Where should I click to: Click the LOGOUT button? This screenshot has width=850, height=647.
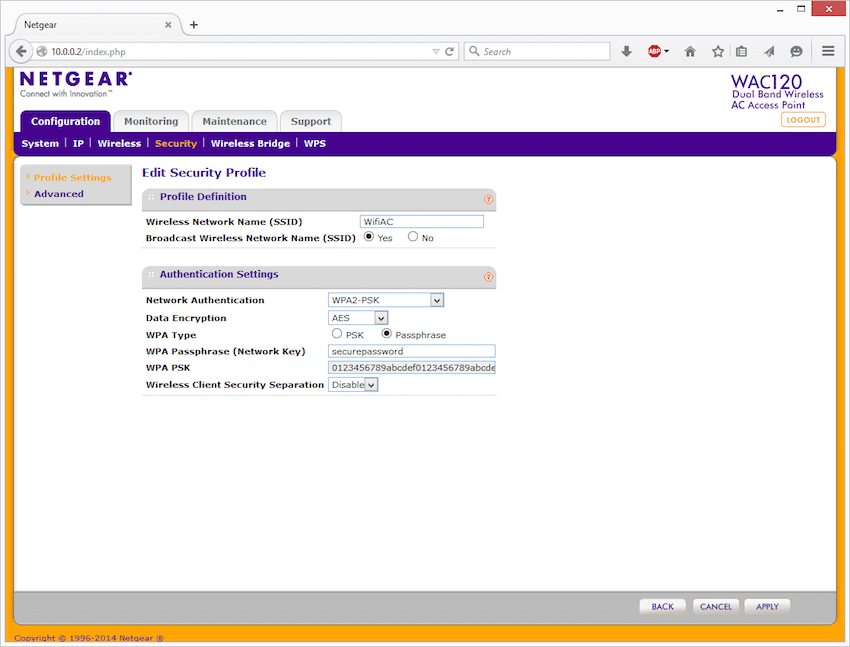point(803,120)
